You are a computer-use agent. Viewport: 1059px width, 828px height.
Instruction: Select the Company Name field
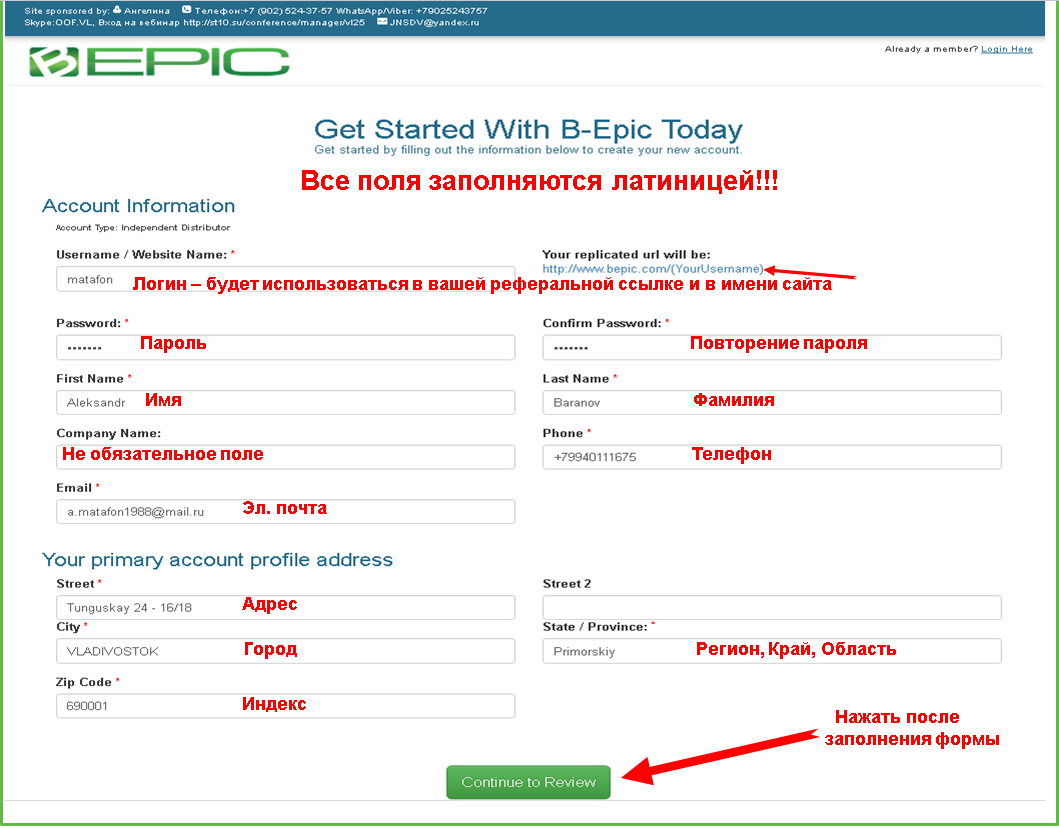click(285, 457)
